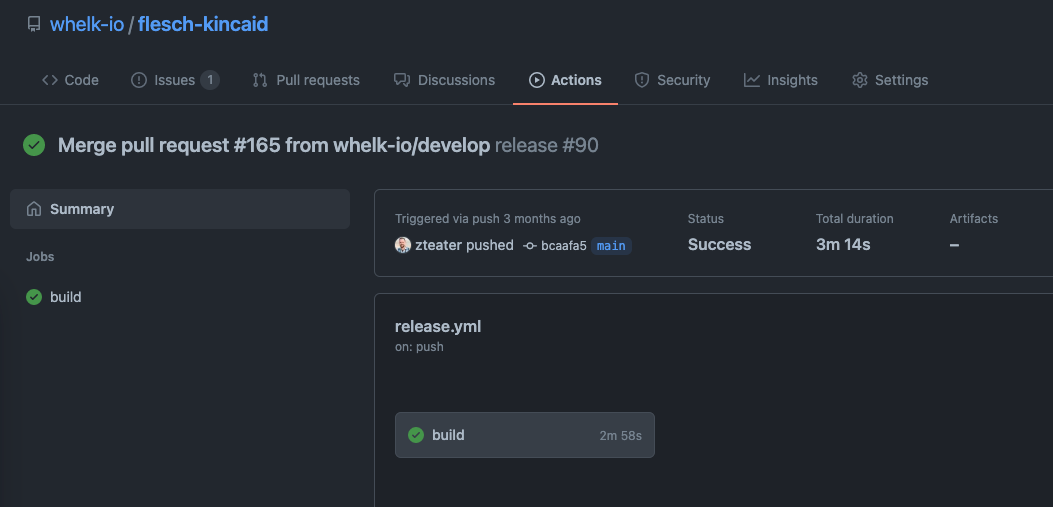The width and height of the screenshot is (1053, 507).
Task: Click the green success check beside run title
Action: click(34, 145)
